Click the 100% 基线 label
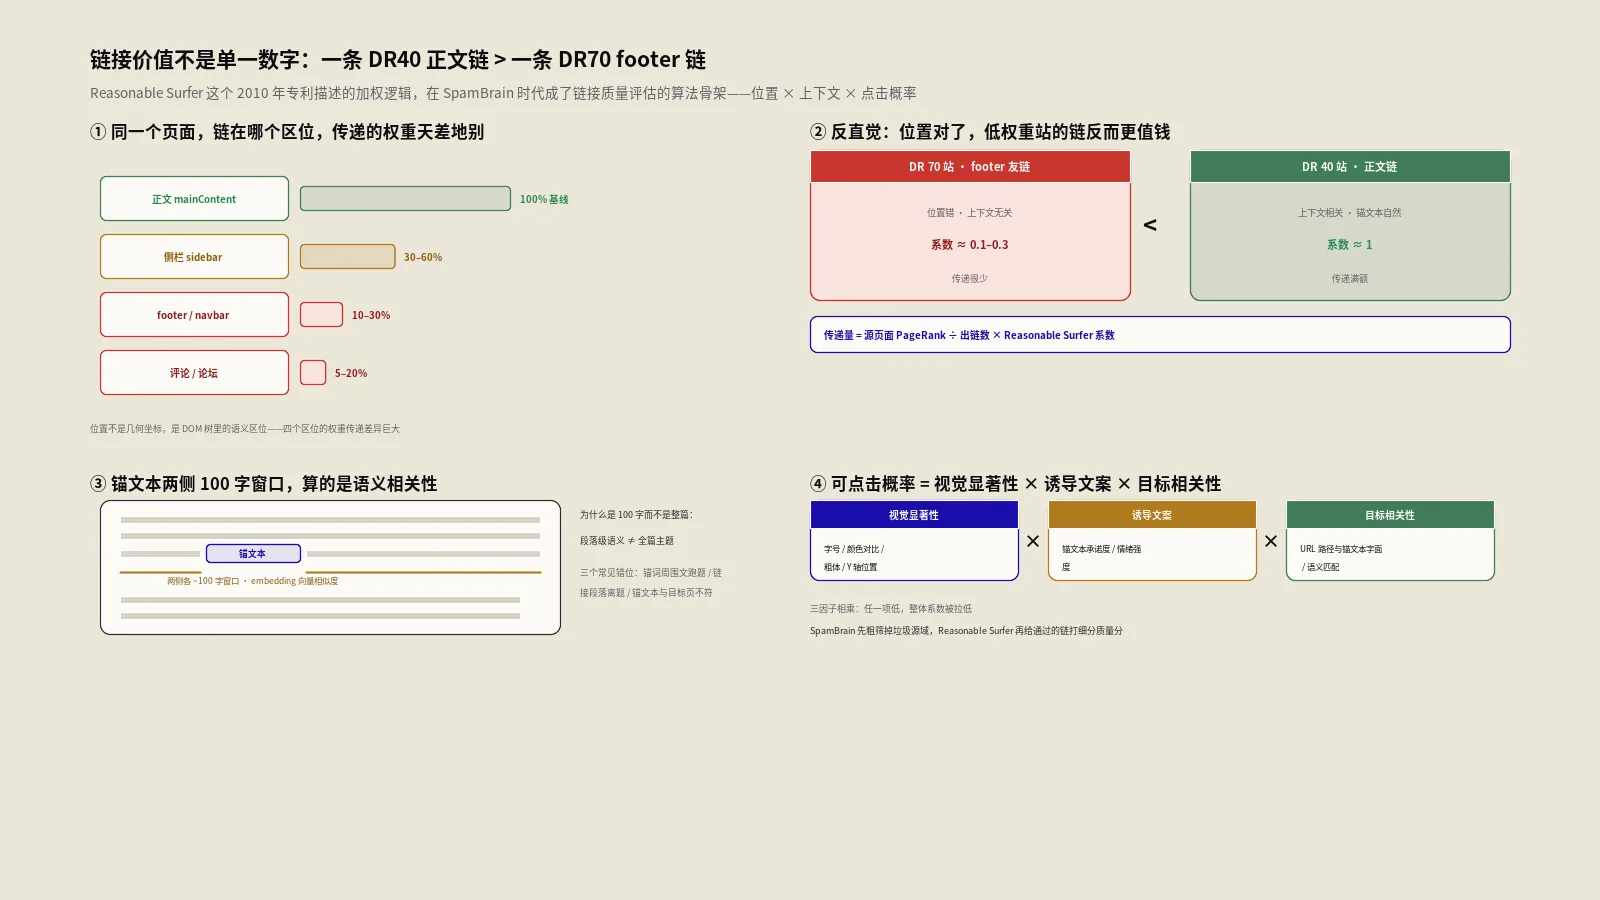The image size is (1600, 900). point(544,200)
